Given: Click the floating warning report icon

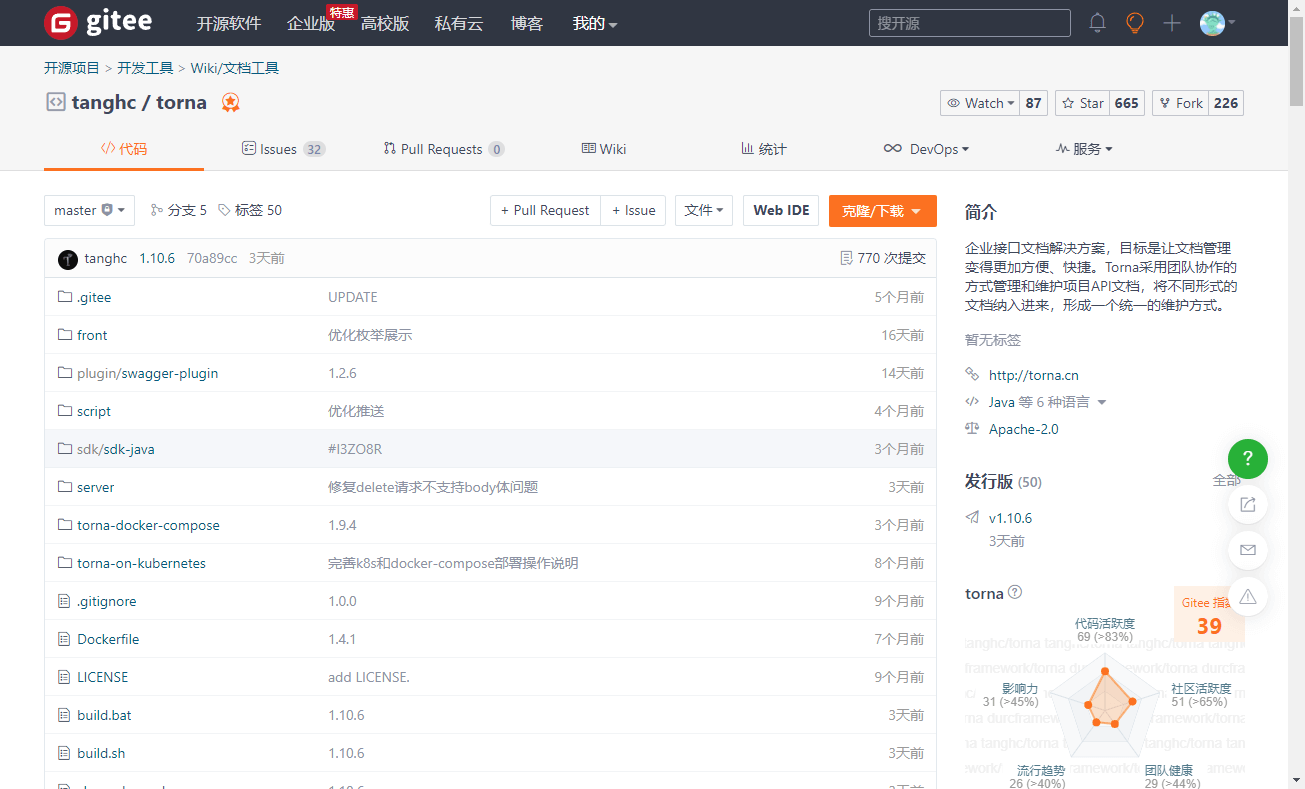Looking at the screenshot, I should coord(1248,596).
